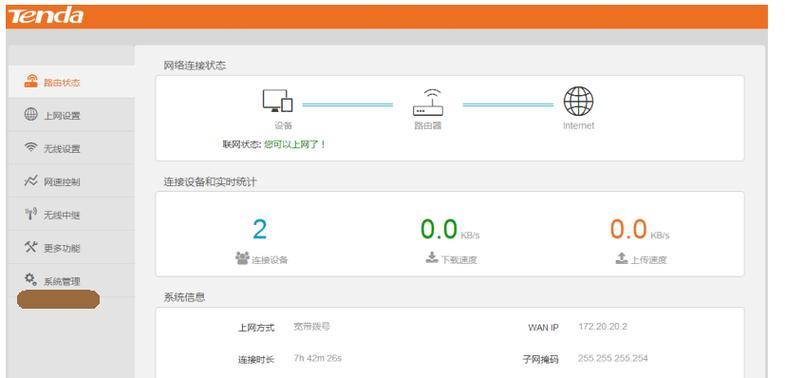The image size is (785, 378).
Task: Open the 上网设置 menu item
Action: (x=71, y=115)
